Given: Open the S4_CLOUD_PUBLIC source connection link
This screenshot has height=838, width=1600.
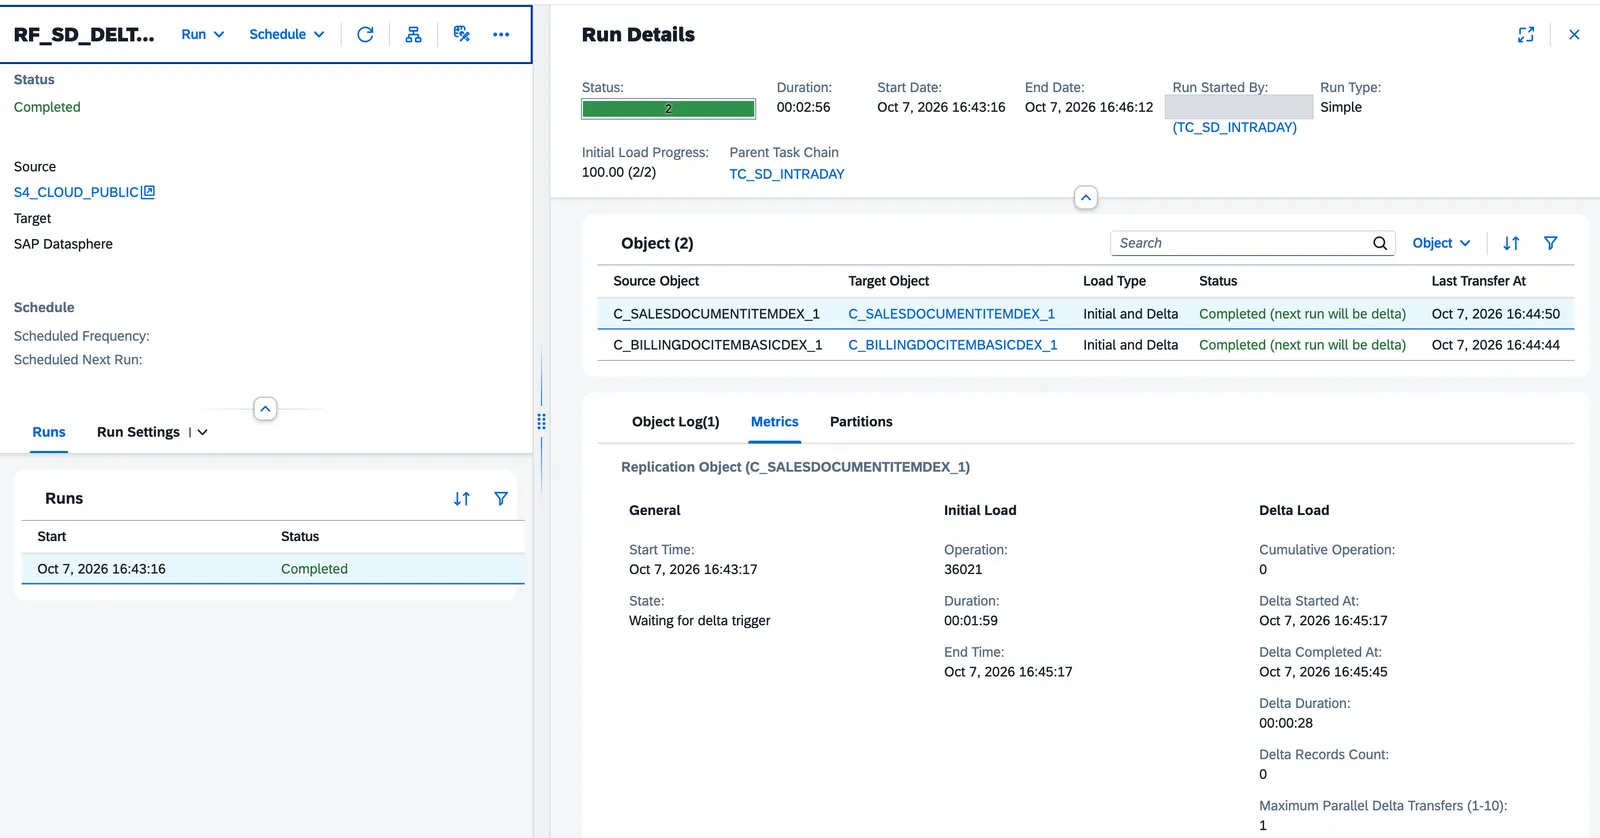Looking at the screenshot, I should 76,192.
